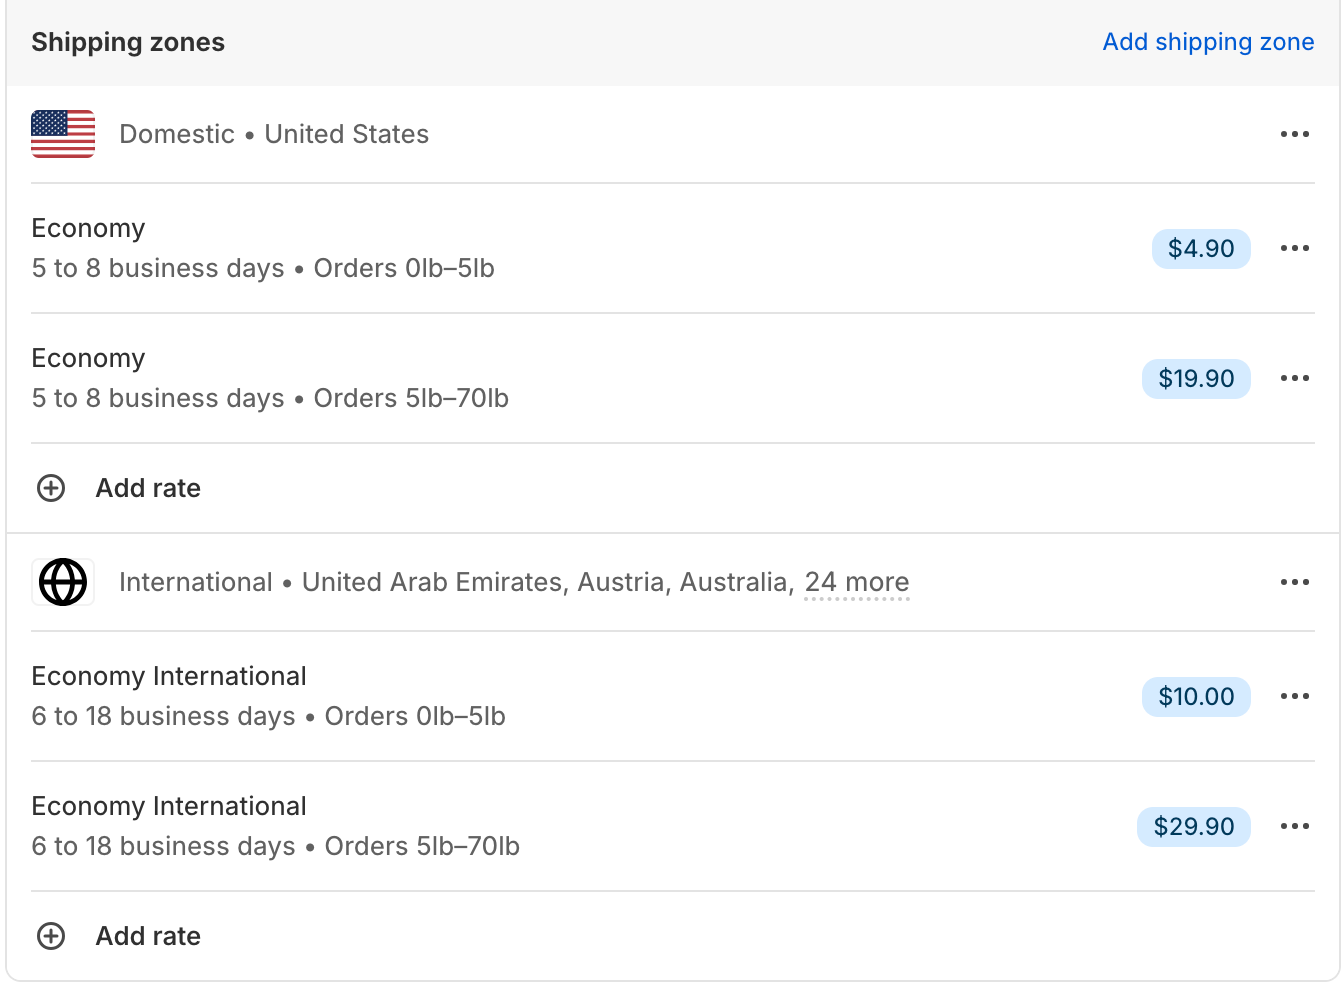The width and height of the screenshot is (1344, 982).
Task: Click the Add shipping zone link
Action: (x=1208, y=42)
